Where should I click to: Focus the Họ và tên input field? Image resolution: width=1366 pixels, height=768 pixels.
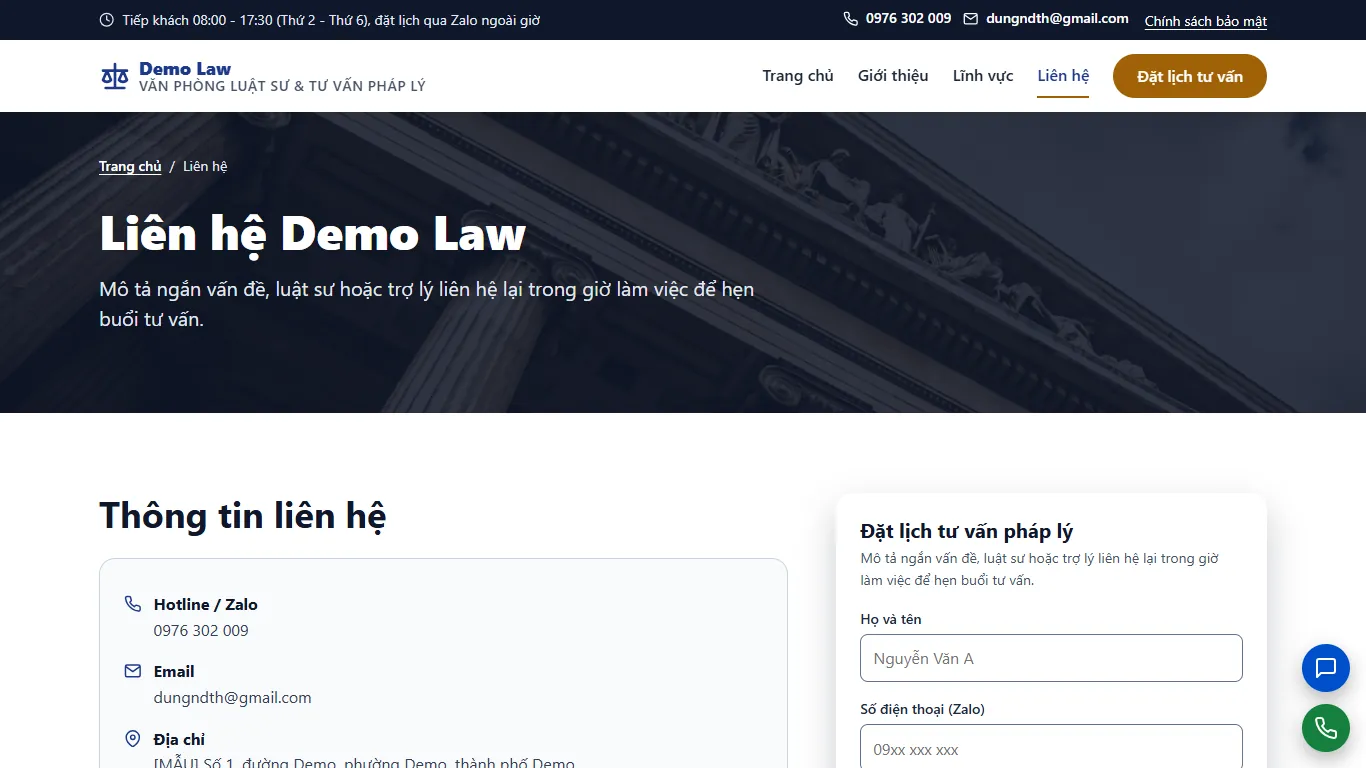(1051, 658)
